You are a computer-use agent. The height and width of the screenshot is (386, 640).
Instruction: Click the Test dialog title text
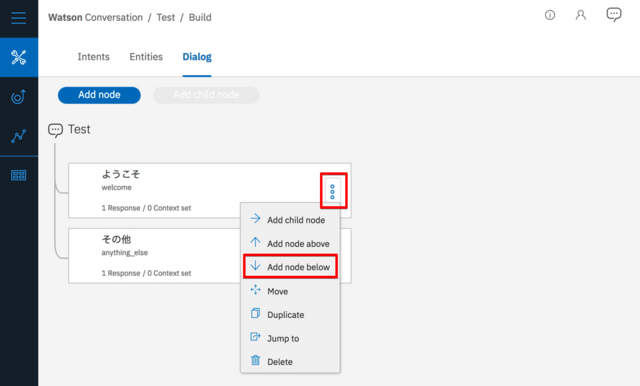pos(79,129)
